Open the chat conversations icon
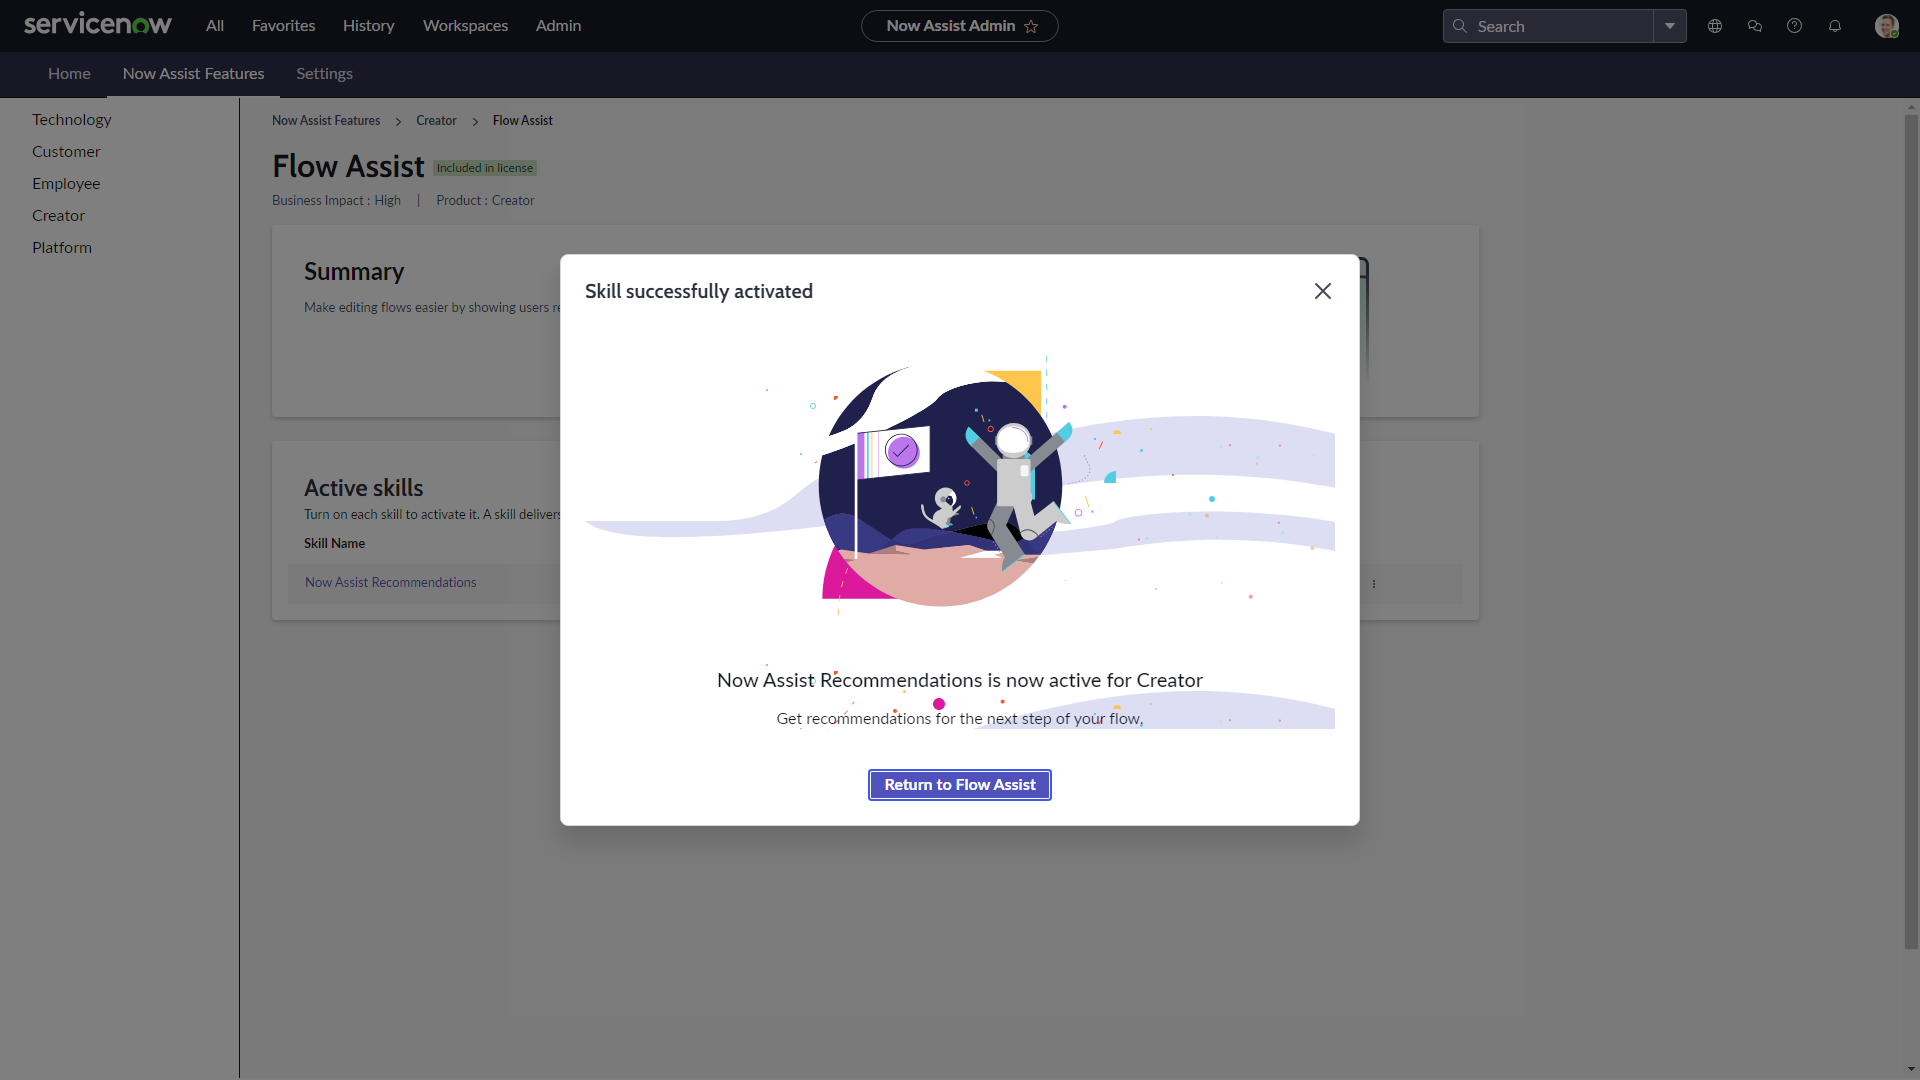The image size is (1920, 1080). (x=1754, y=26)
